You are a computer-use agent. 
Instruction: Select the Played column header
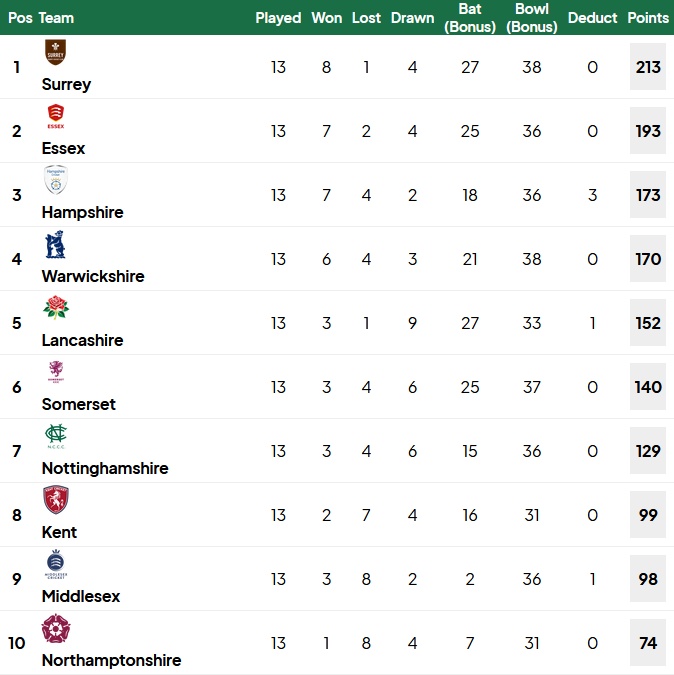[x=278, y=18]
